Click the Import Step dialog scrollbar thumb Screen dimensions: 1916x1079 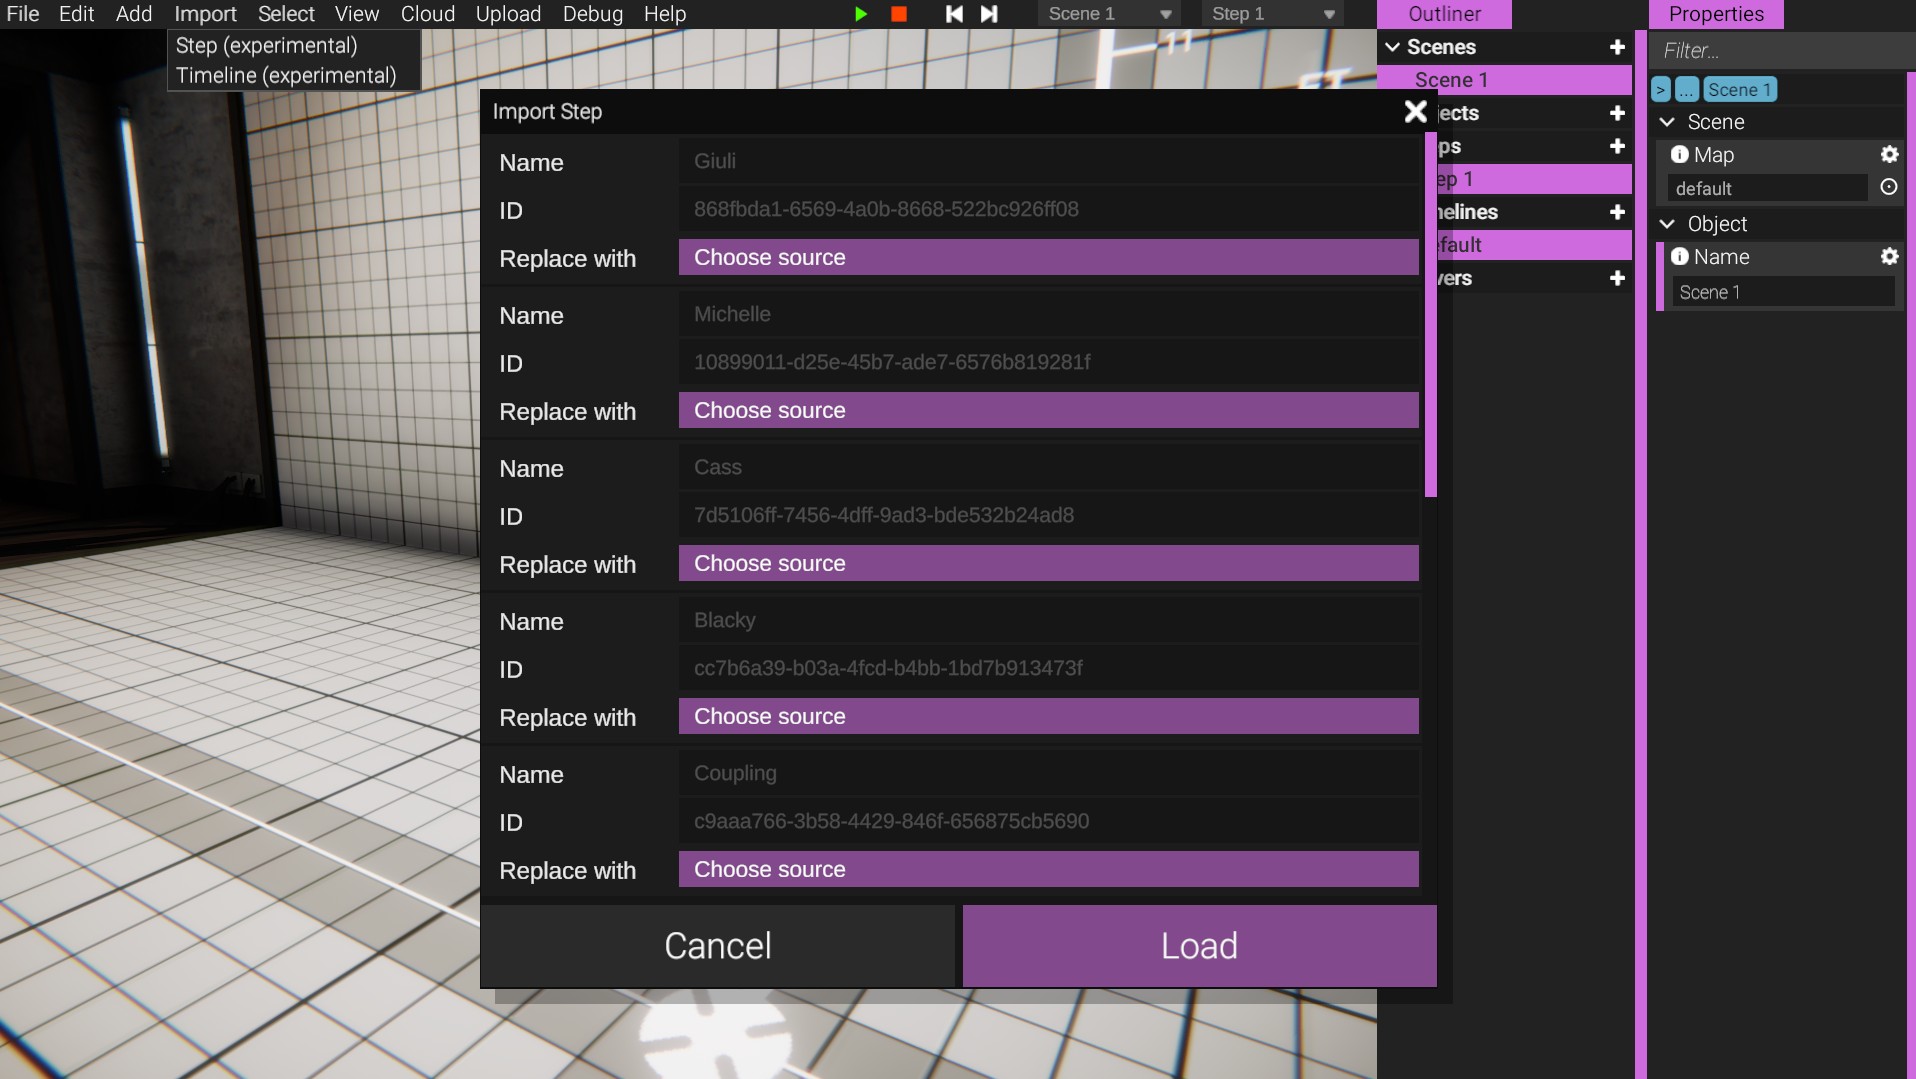[x=1431, y=314]
